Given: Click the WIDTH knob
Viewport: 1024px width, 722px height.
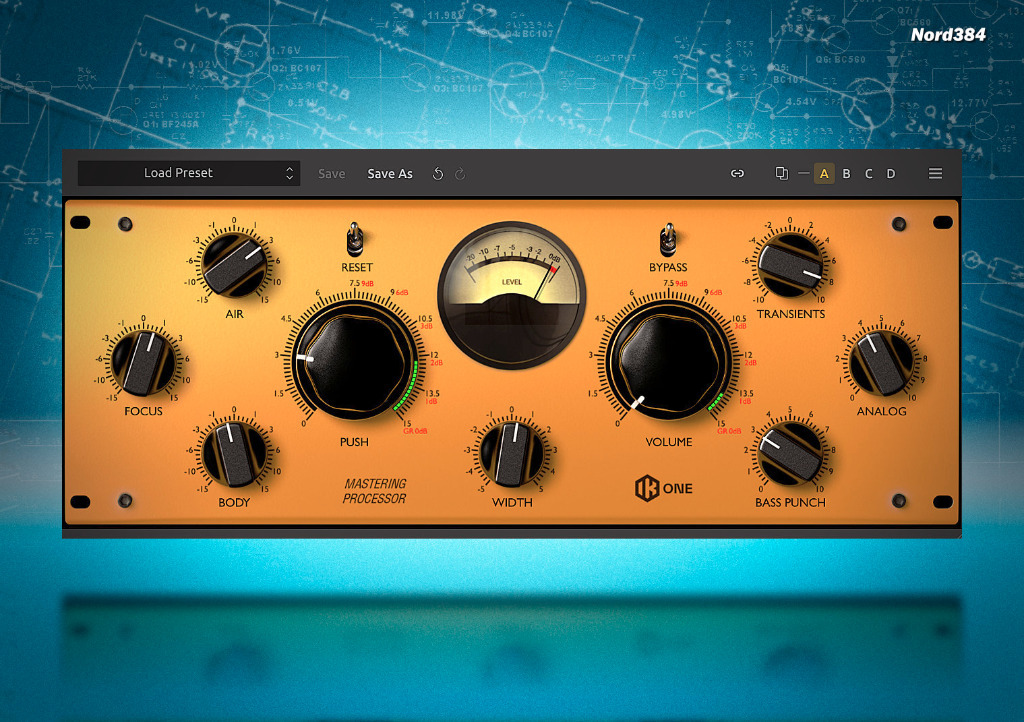Looking at the screenshot, I should (x=512, y=454).
